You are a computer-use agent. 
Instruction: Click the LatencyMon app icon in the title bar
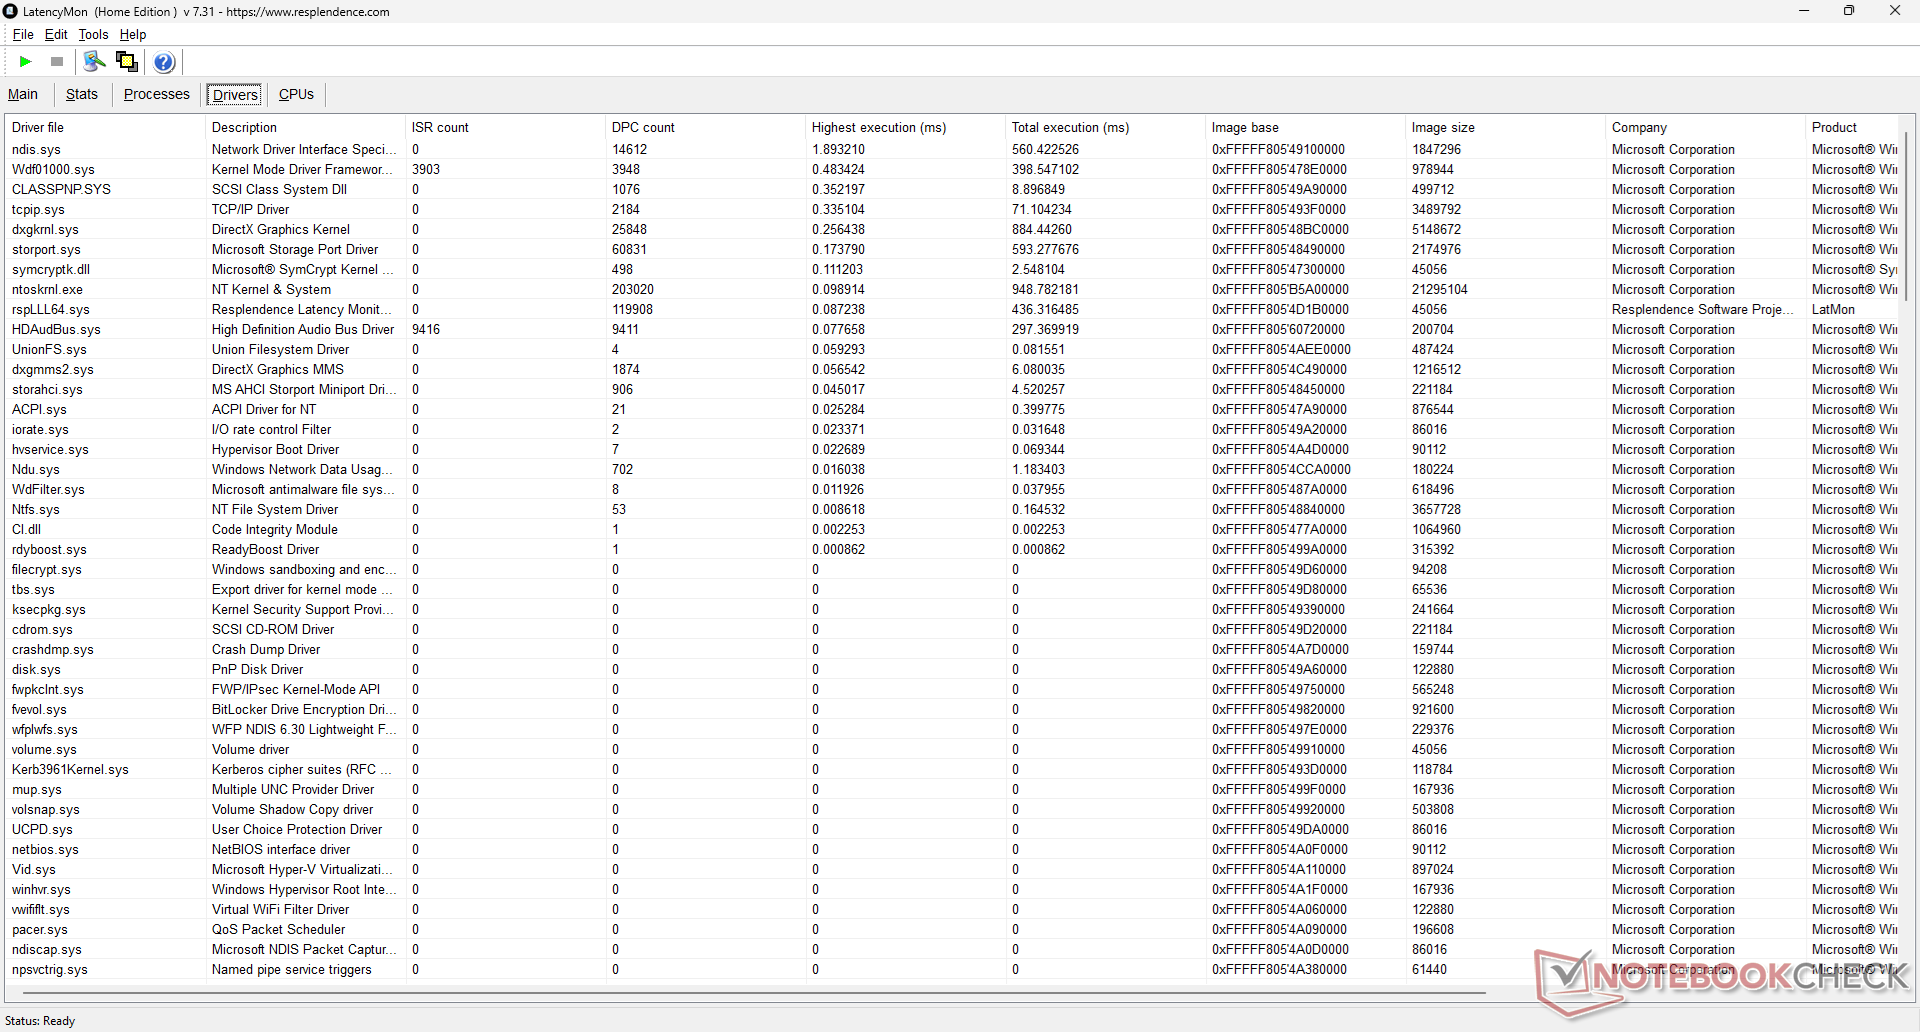[11, 11]
